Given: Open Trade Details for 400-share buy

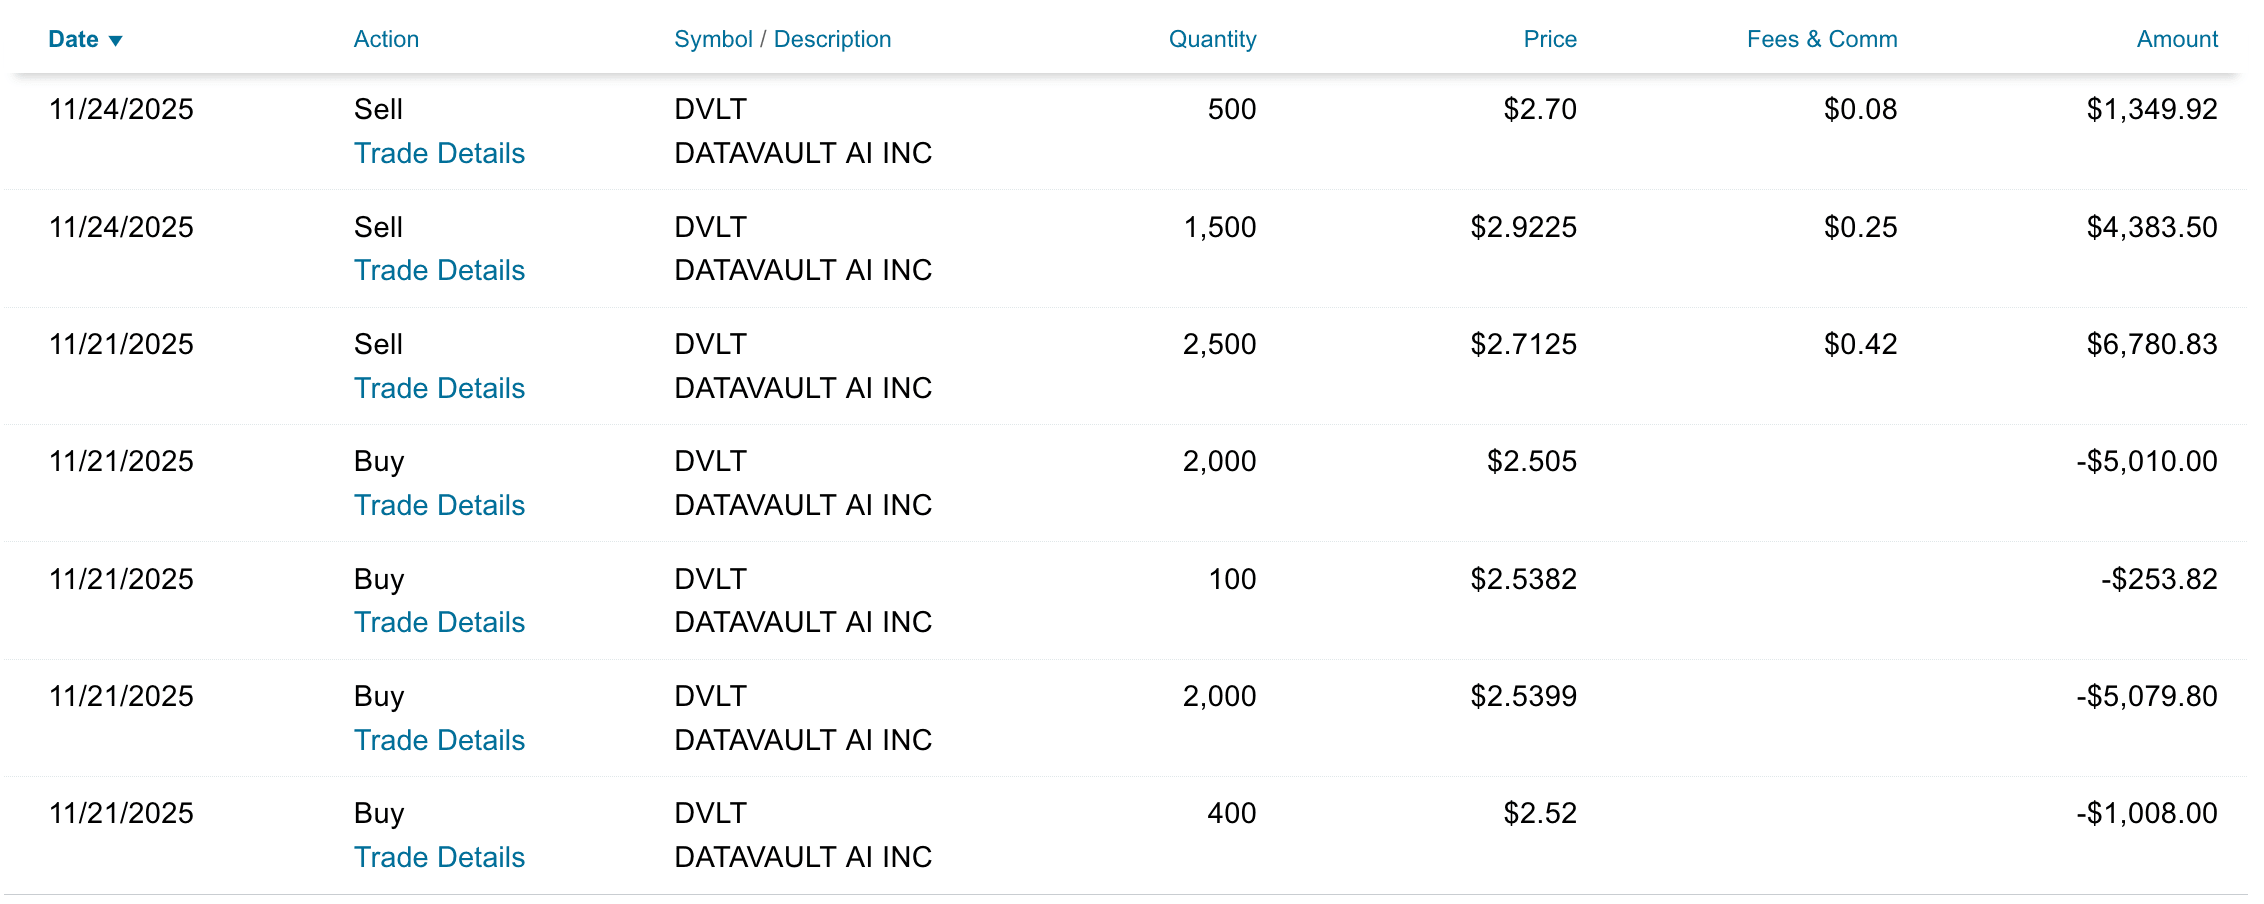Looking at the screenshot, I should point(439,858).
